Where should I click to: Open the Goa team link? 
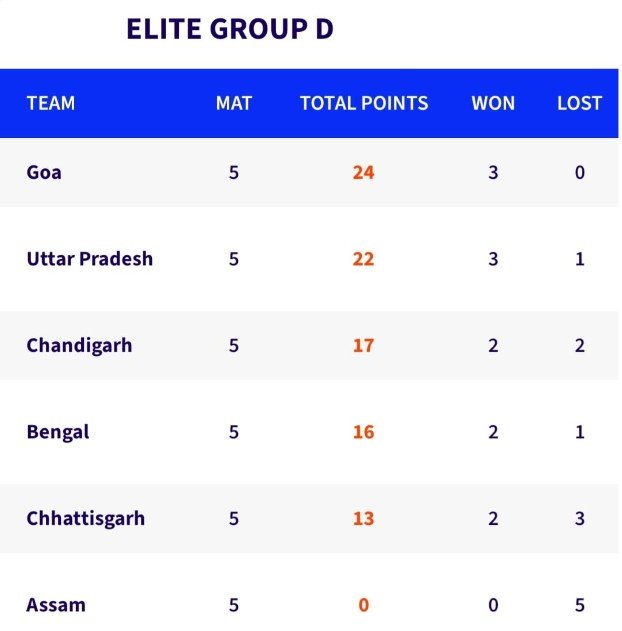[44, 172]
